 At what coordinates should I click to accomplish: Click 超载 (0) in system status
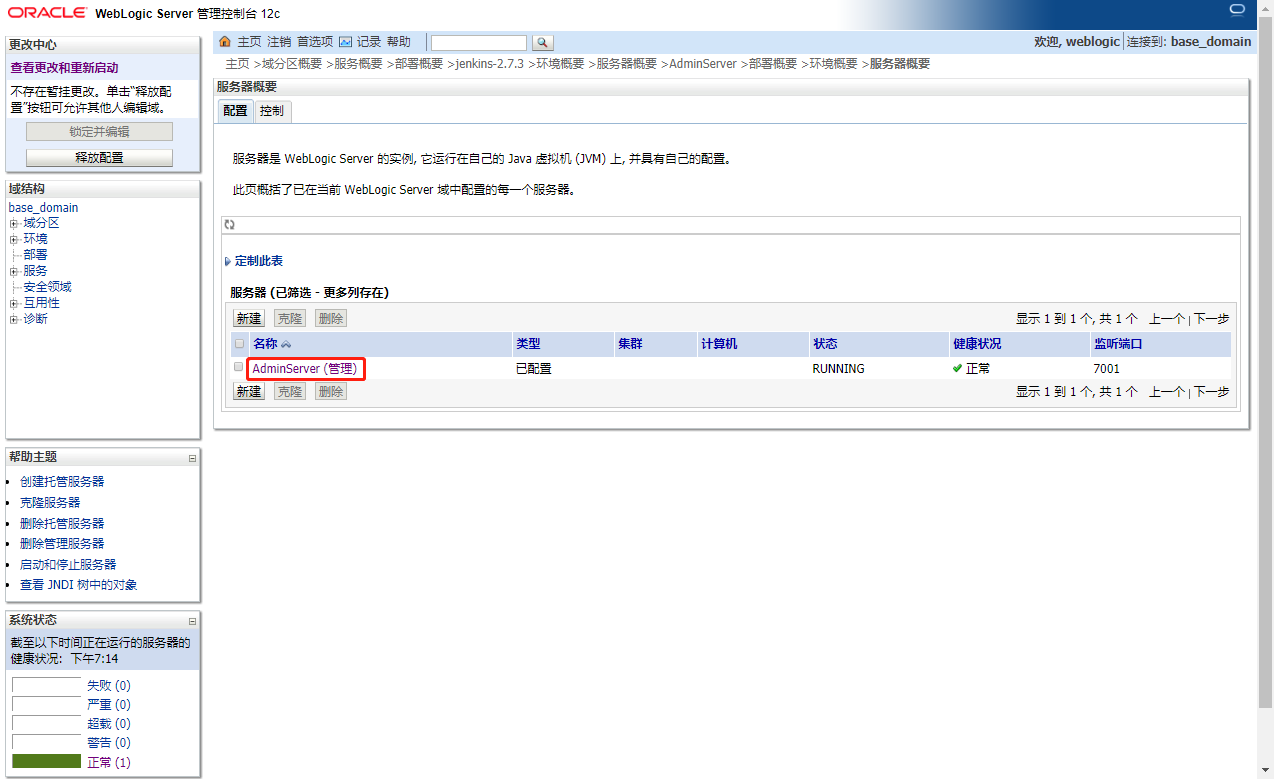tap(109, 724)
